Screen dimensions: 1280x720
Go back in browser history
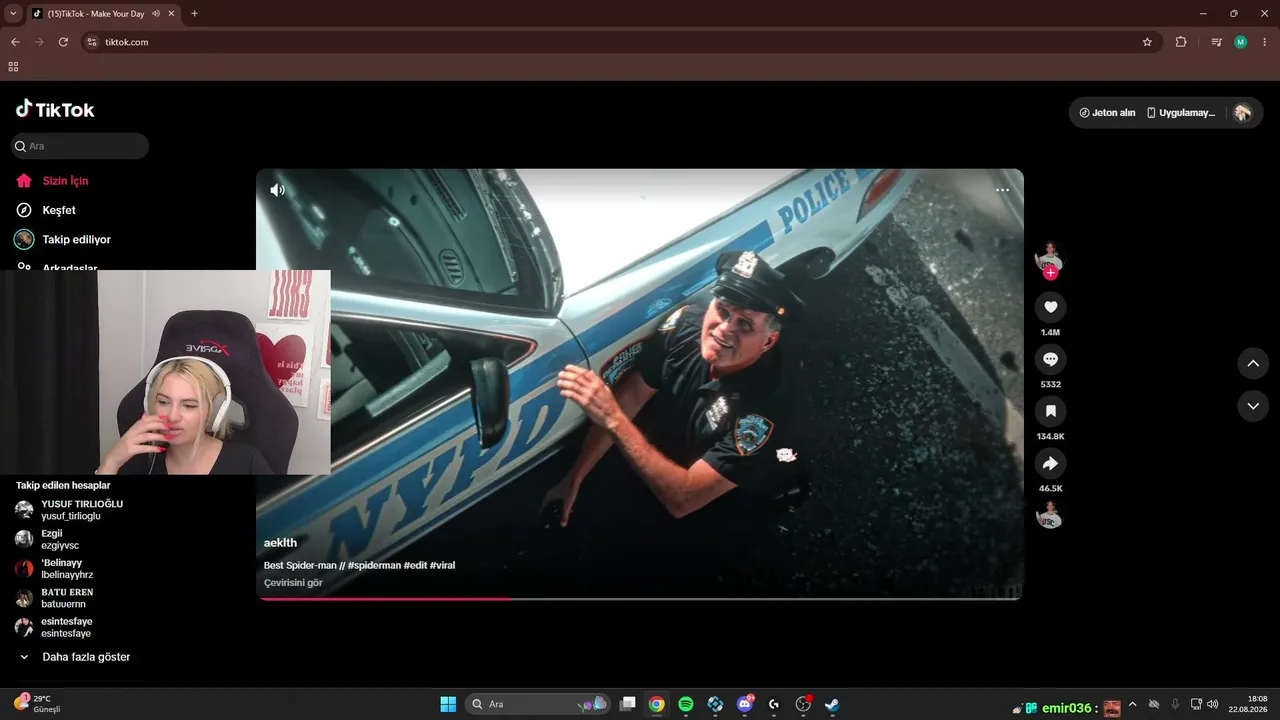pos(15,42)
